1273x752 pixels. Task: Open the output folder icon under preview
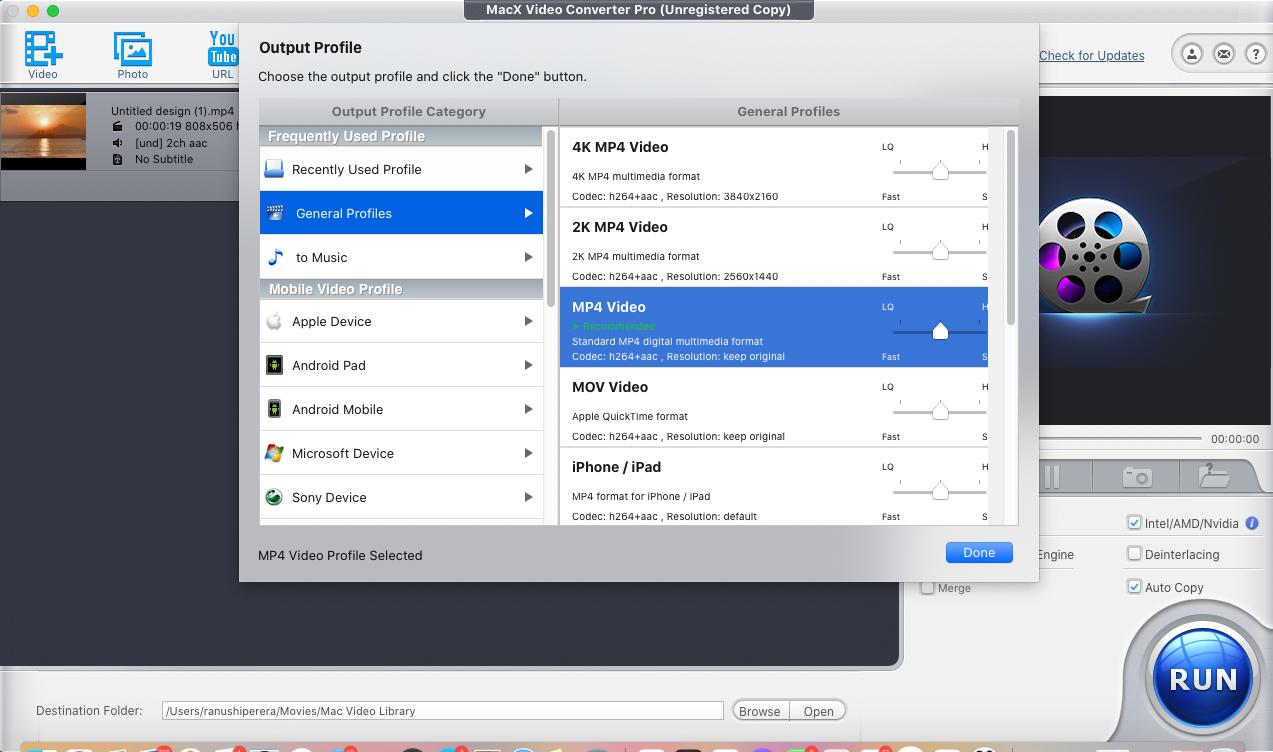[1214, 475]
